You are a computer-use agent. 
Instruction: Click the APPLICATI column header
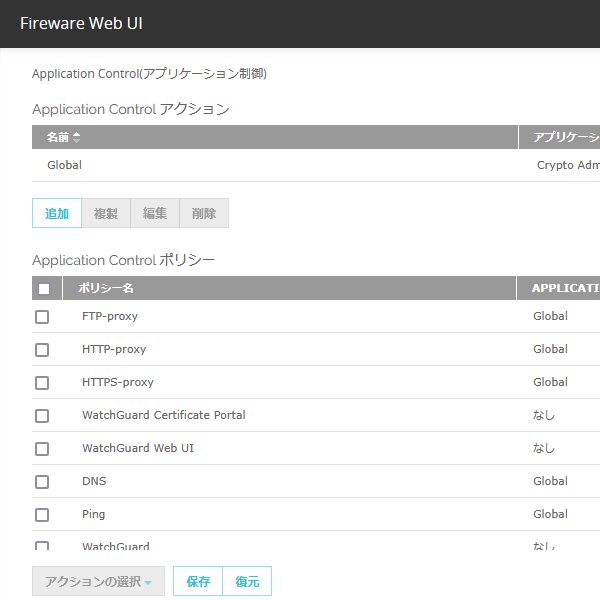coord(559,288)
